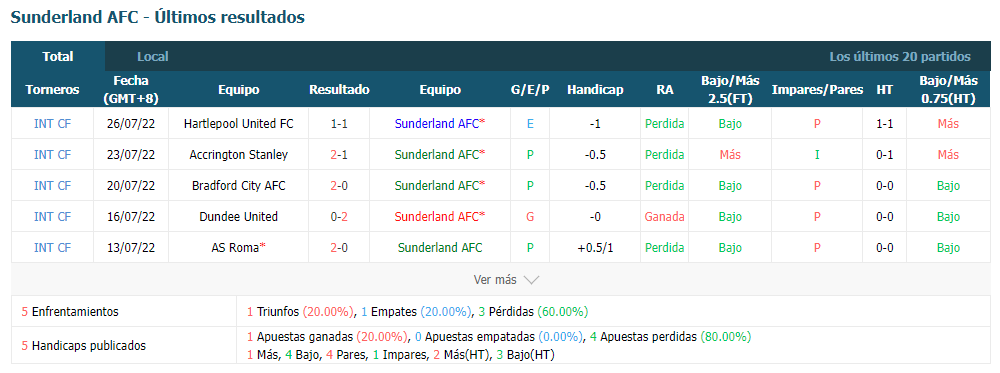Click the Impares/Pares column header
Screen dimensions: 1000x373
[x=817, y=90]
